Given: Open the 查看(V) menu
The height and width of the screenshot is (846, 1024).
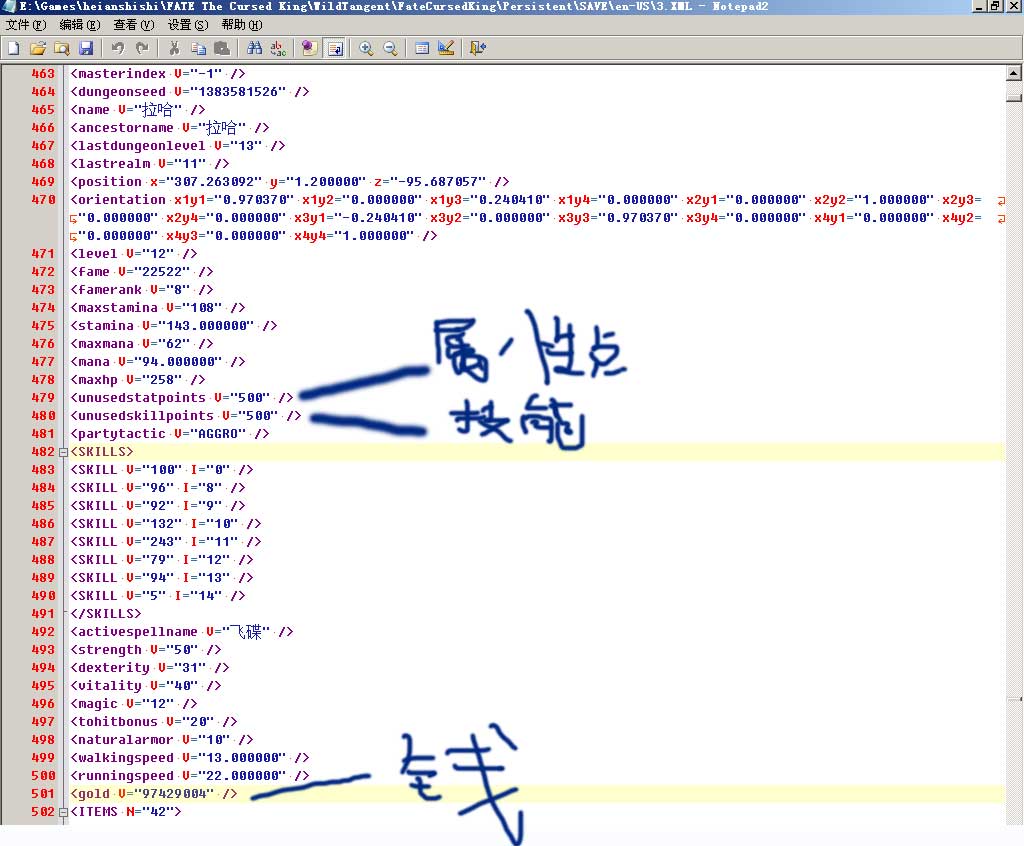Looking at the screenshot, I should tap(133, 25).
